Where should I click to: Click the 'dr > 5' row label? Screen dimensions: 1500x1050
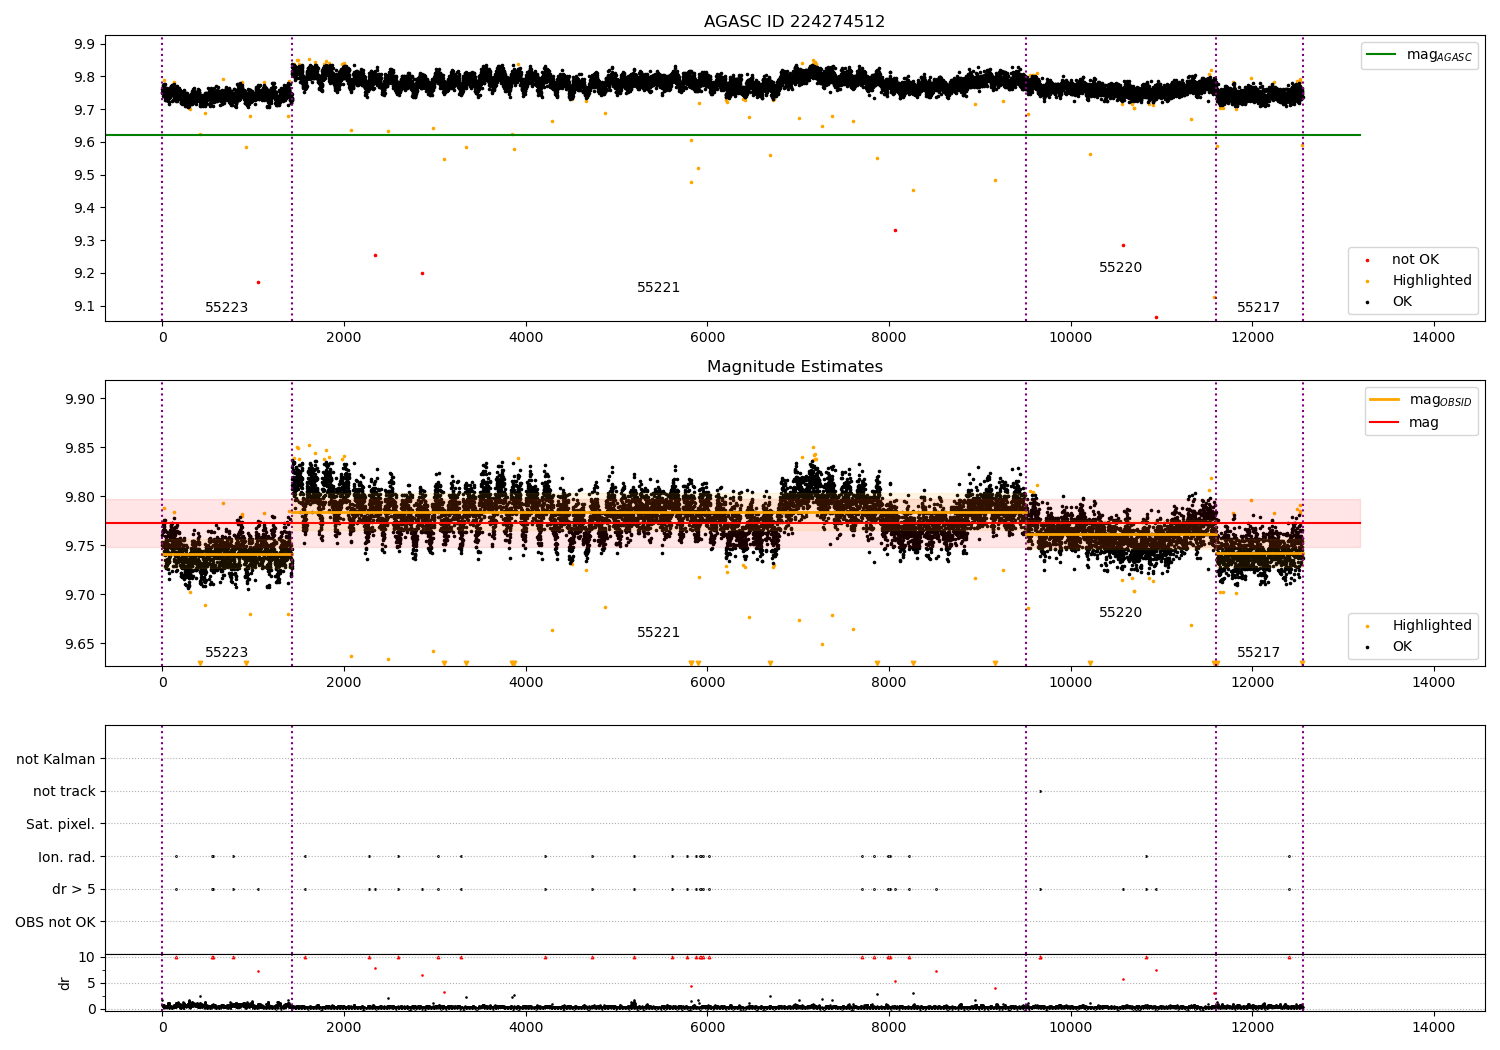click(x=74, y=889)
